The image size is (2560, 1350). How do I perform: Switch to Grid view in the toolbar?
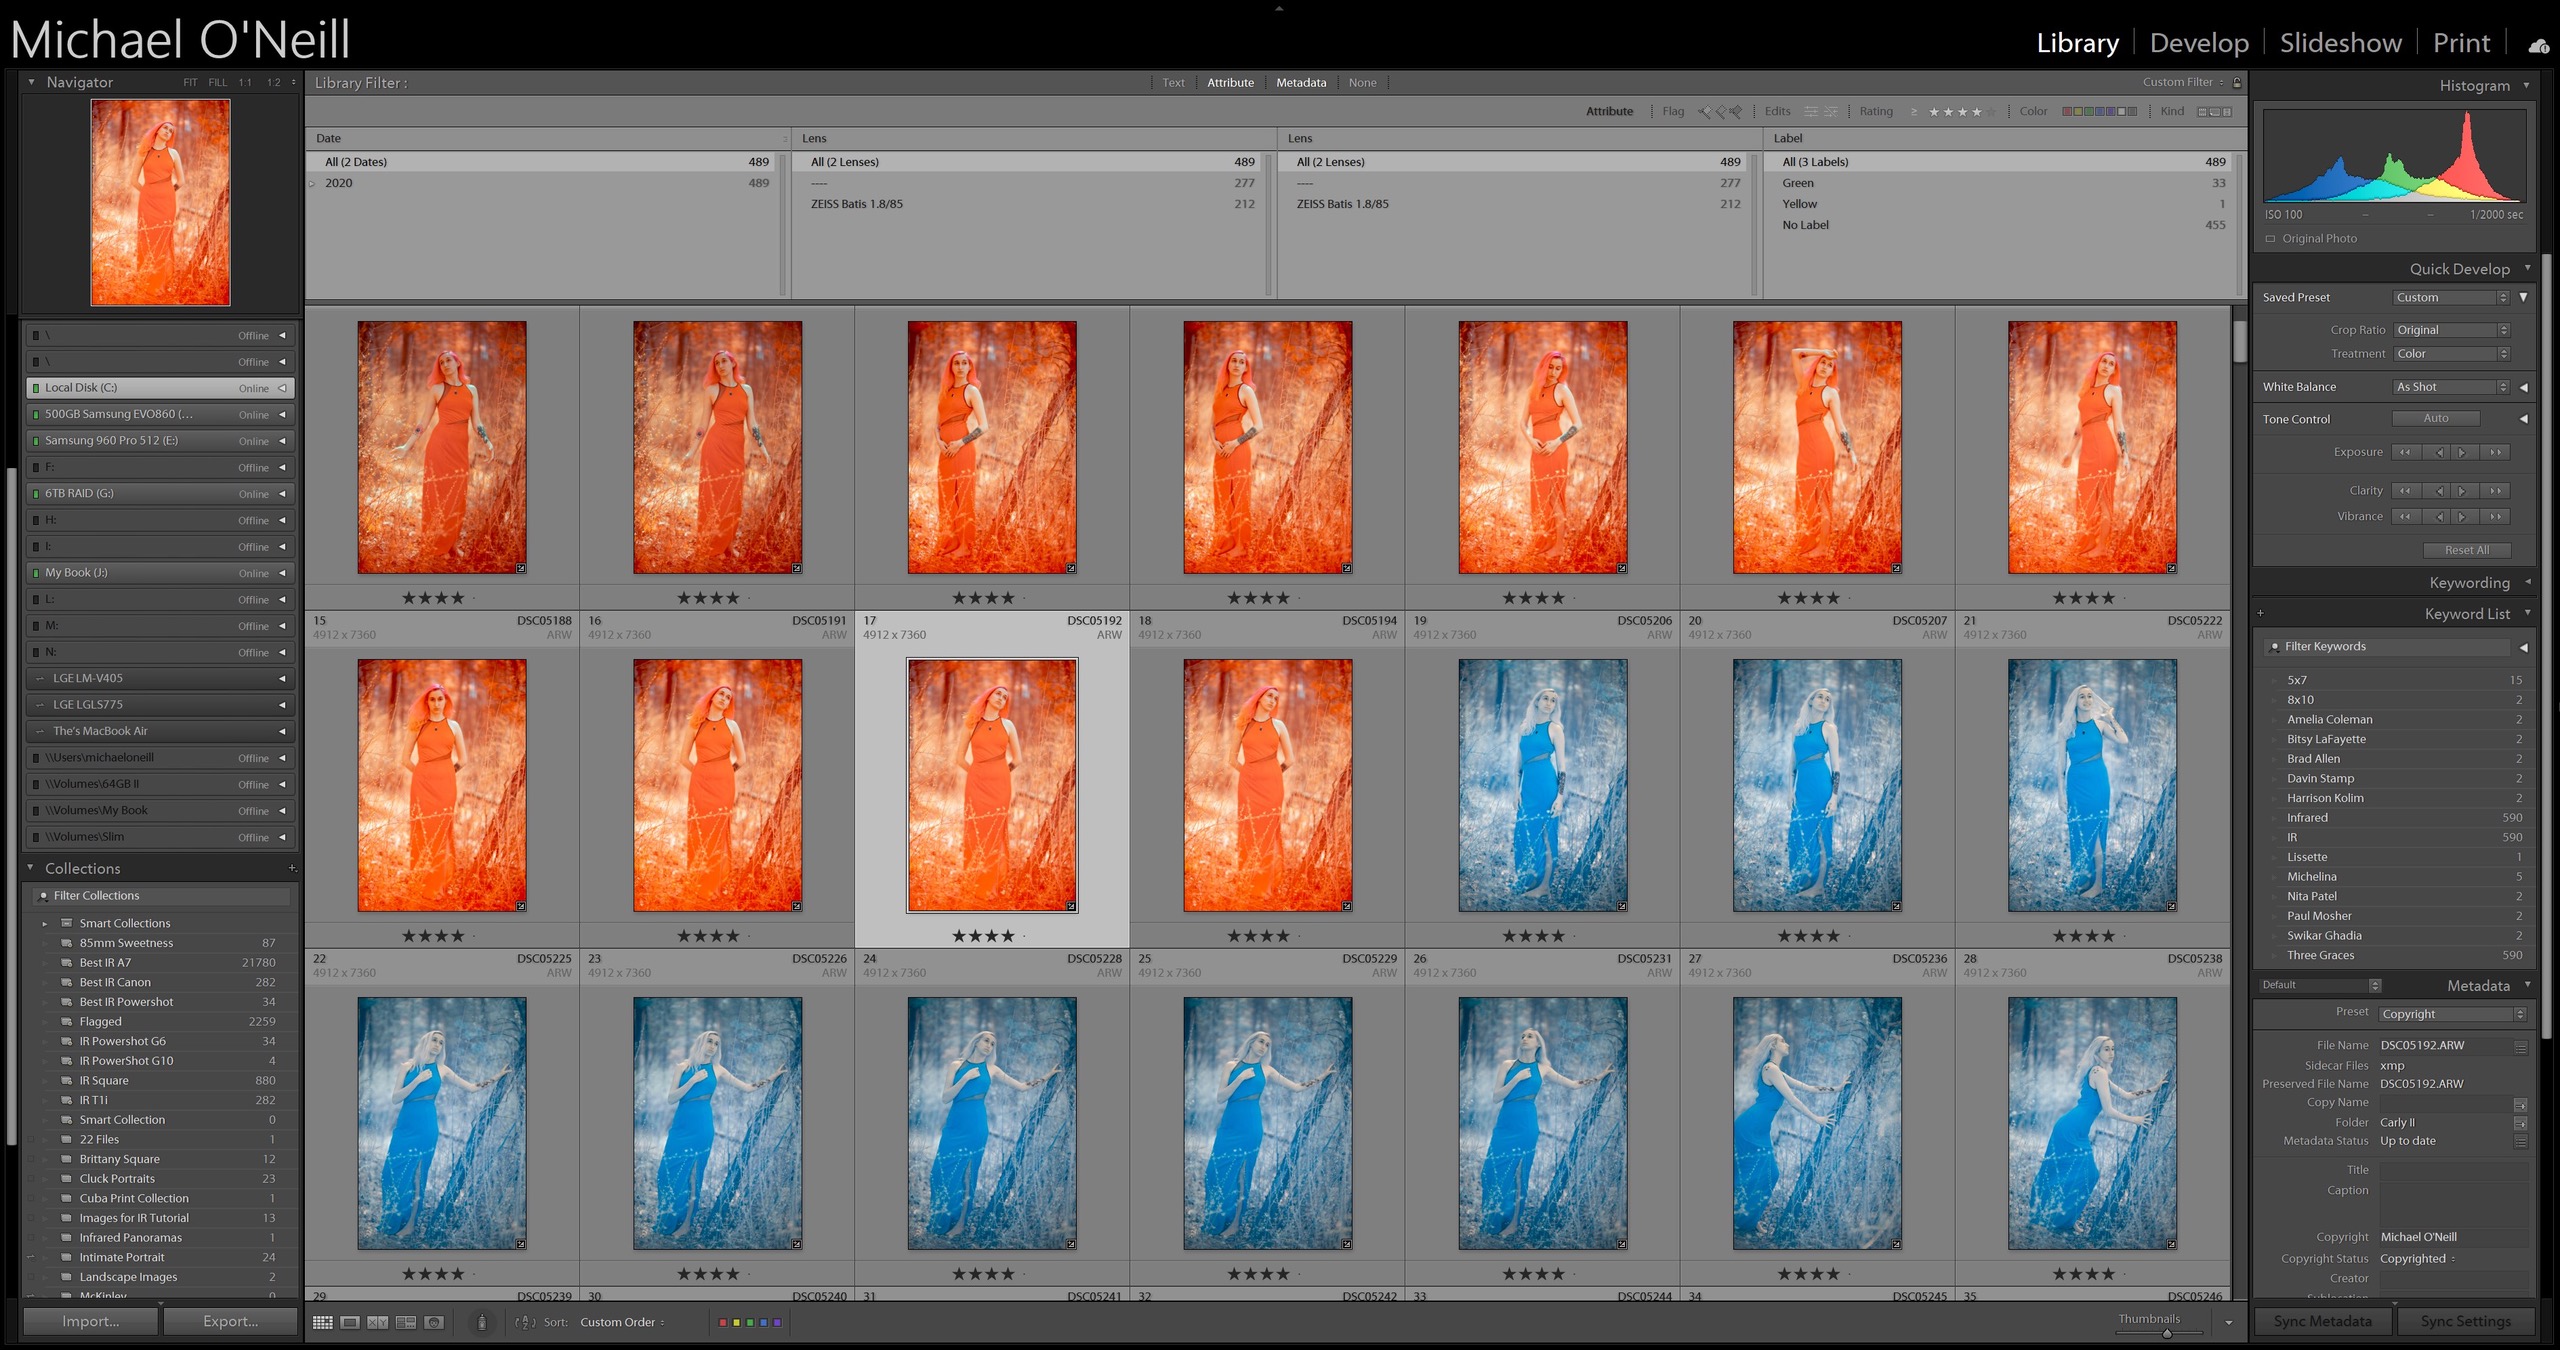[x=323, y=1322]
